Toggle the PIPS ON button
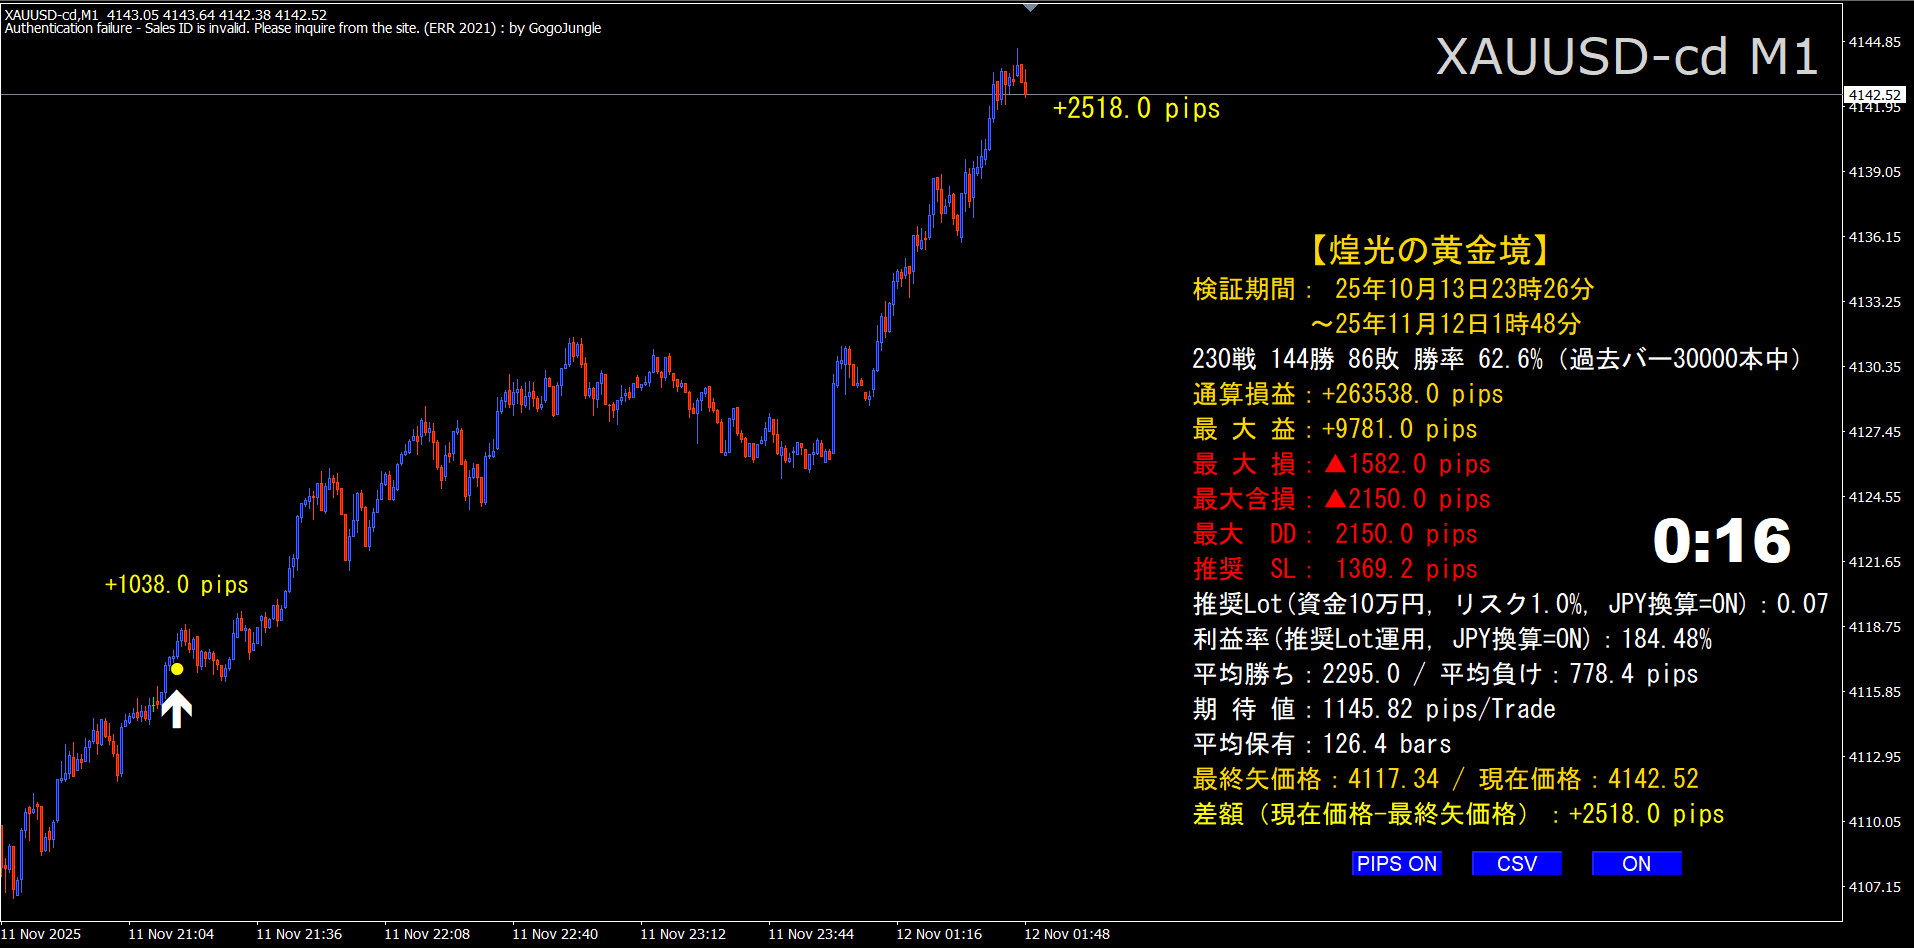The image size is (1914, 948). point(1396,864)
